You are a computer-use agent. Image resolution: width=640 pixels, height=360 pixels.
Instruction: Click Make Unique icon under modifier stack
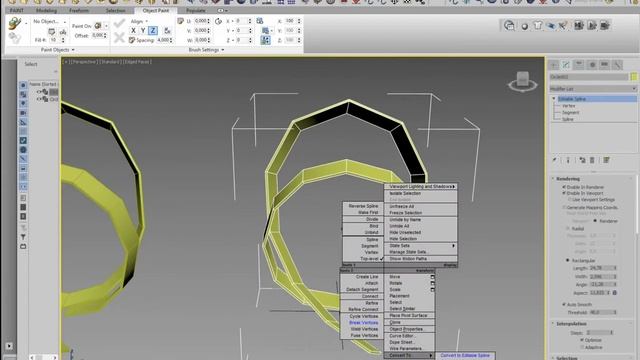(582, 160)
